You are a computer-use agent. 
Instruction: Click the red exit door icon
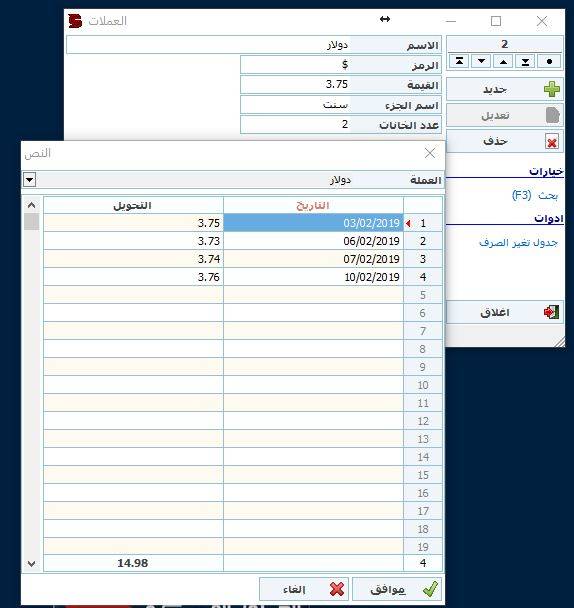[551, 312]
